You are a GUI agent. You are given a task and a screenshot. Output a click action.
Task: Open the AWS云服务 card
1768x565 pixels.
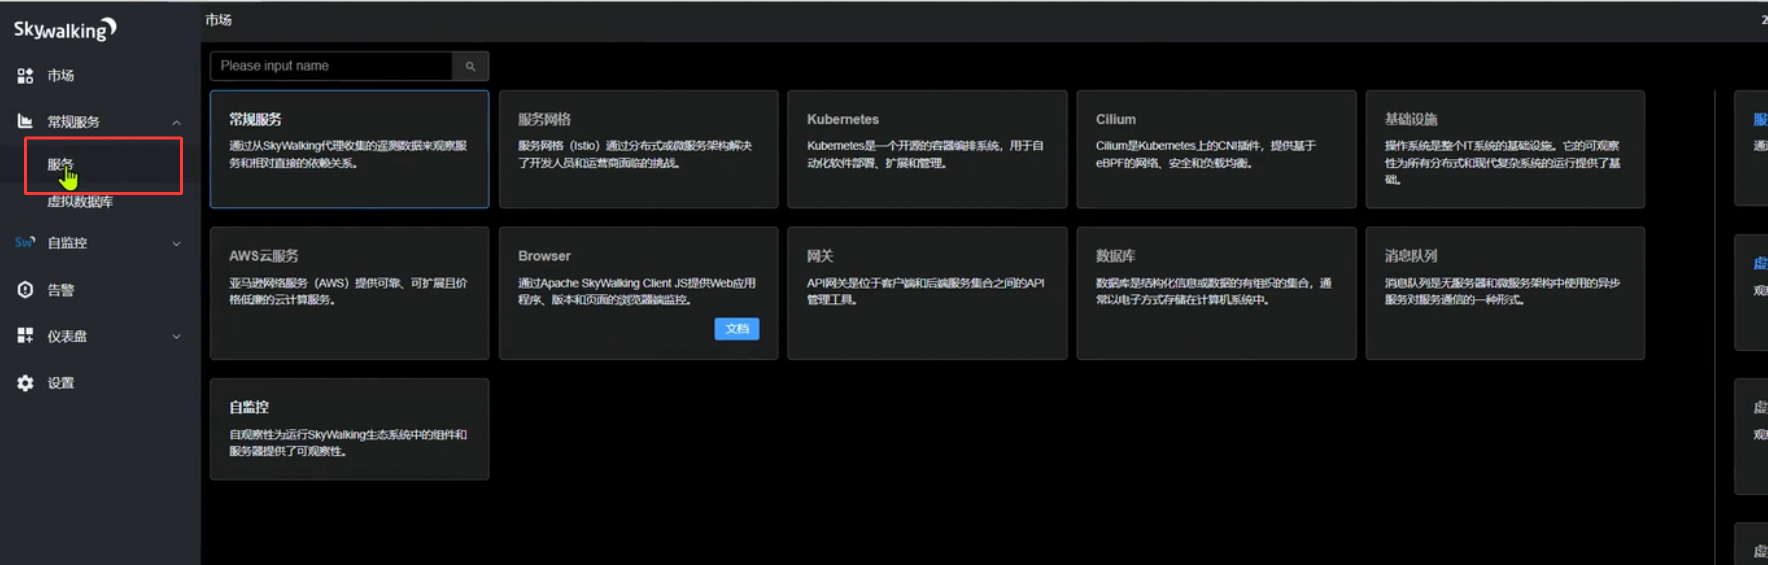coord(349,293)
